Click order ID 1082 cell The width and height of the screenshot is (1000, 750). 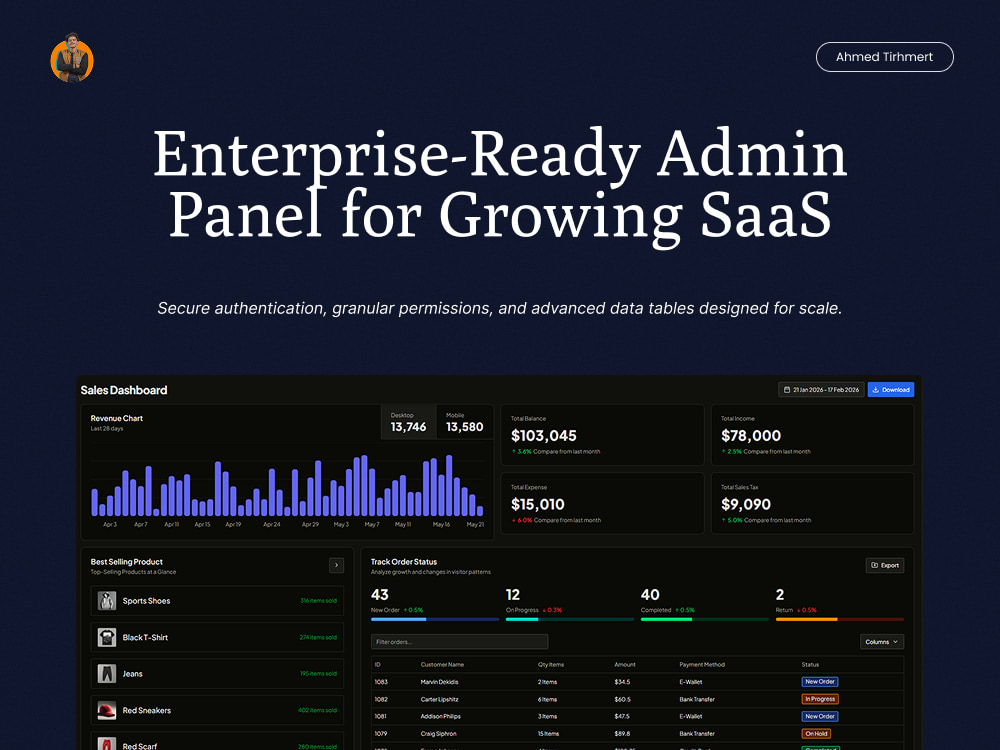381,699
